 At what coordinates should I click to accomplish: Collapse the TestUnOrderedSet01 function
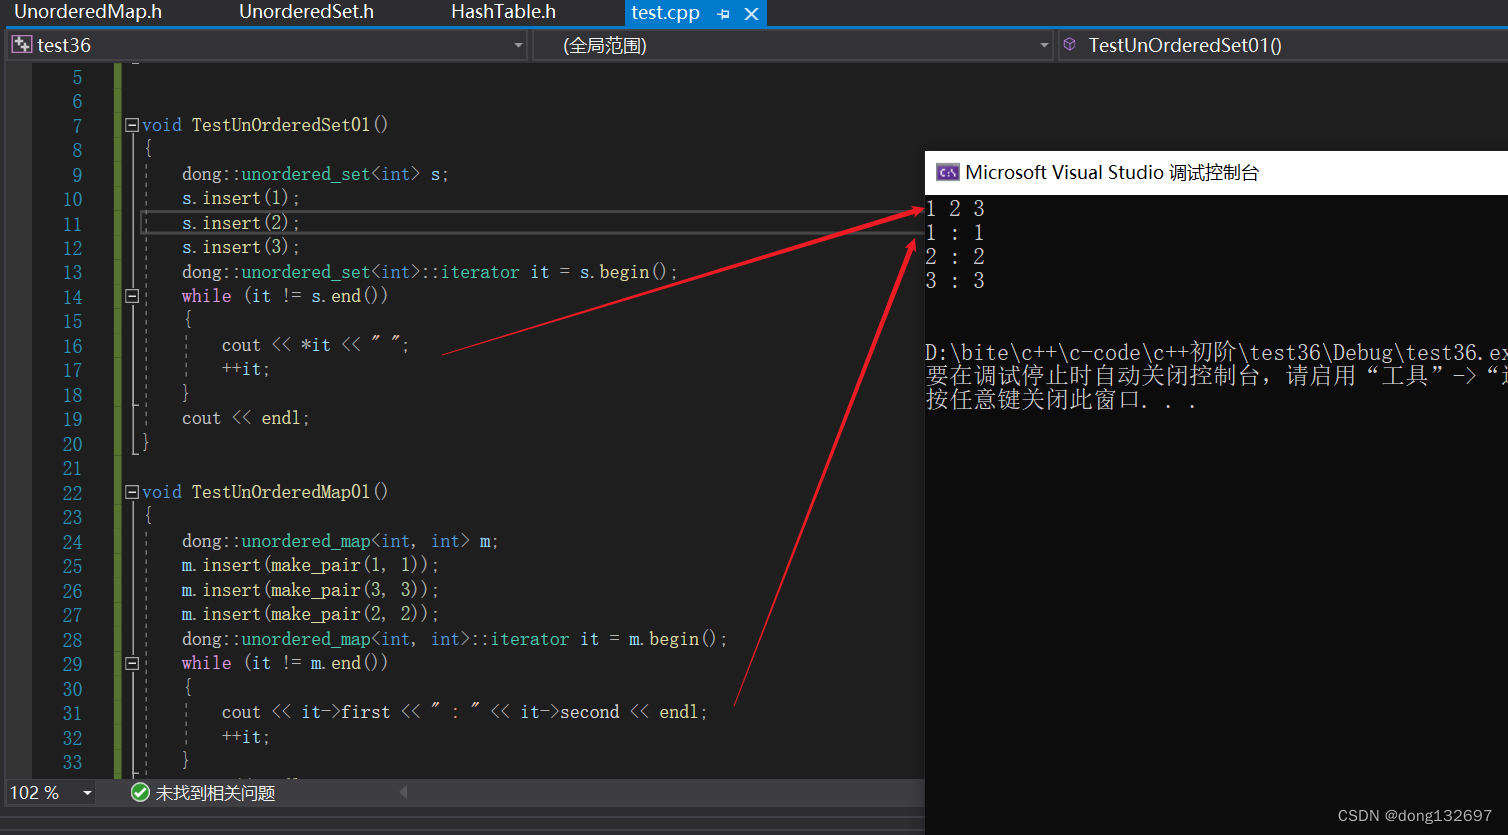click(131, 125)
